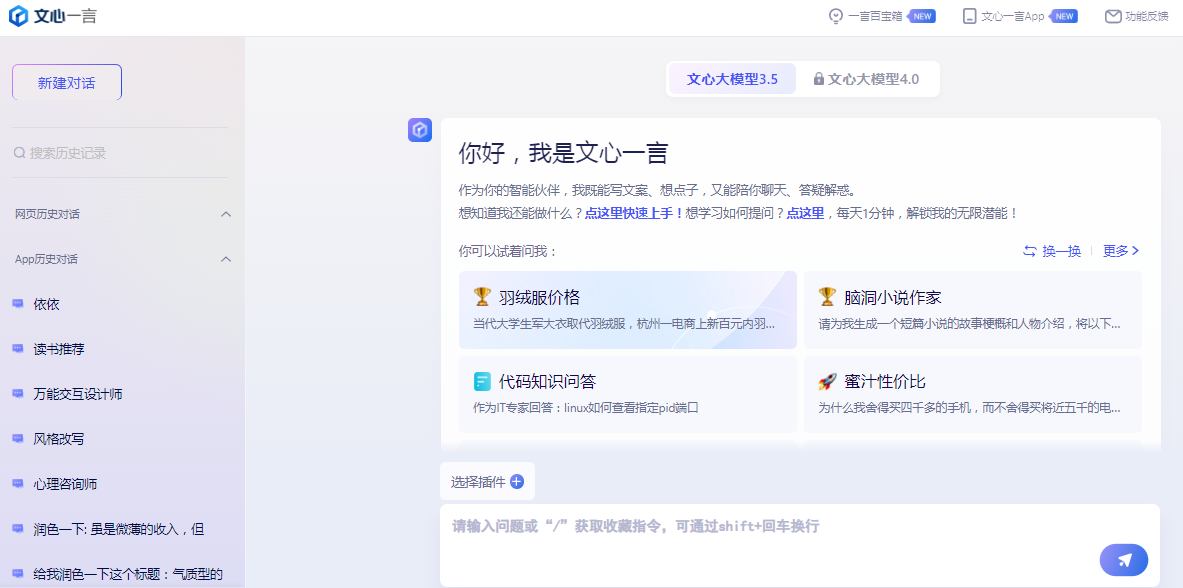Click chat icon beside 润色一下 conversation
The width and height of the screenshot is (1183, 588).
(18, 529)
